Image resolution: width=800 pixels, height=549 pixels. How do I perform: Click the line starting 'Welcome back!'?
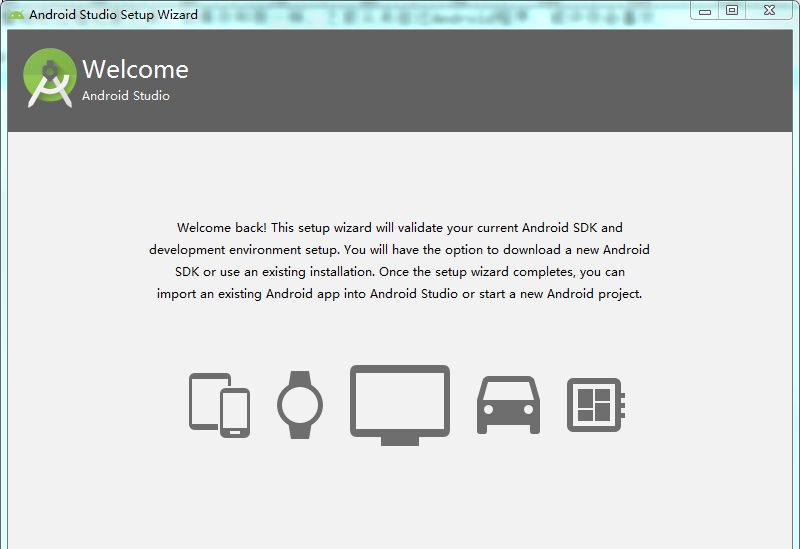click(399, 228)
